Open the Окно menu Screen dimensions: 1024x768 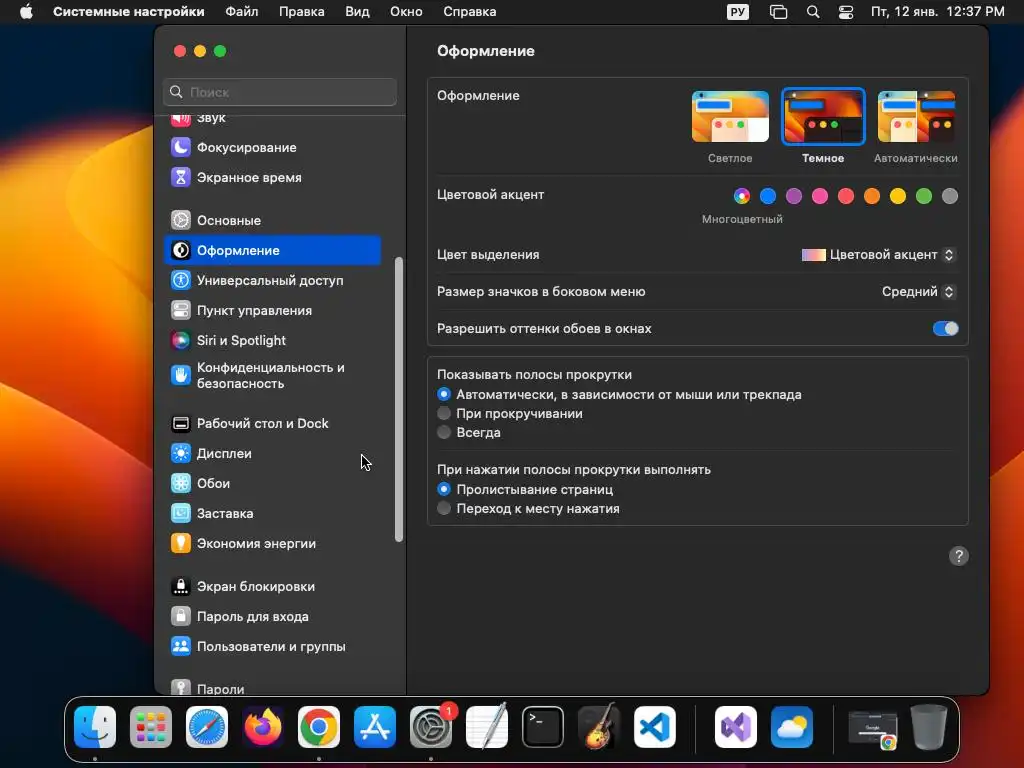(x=406, y=12)
